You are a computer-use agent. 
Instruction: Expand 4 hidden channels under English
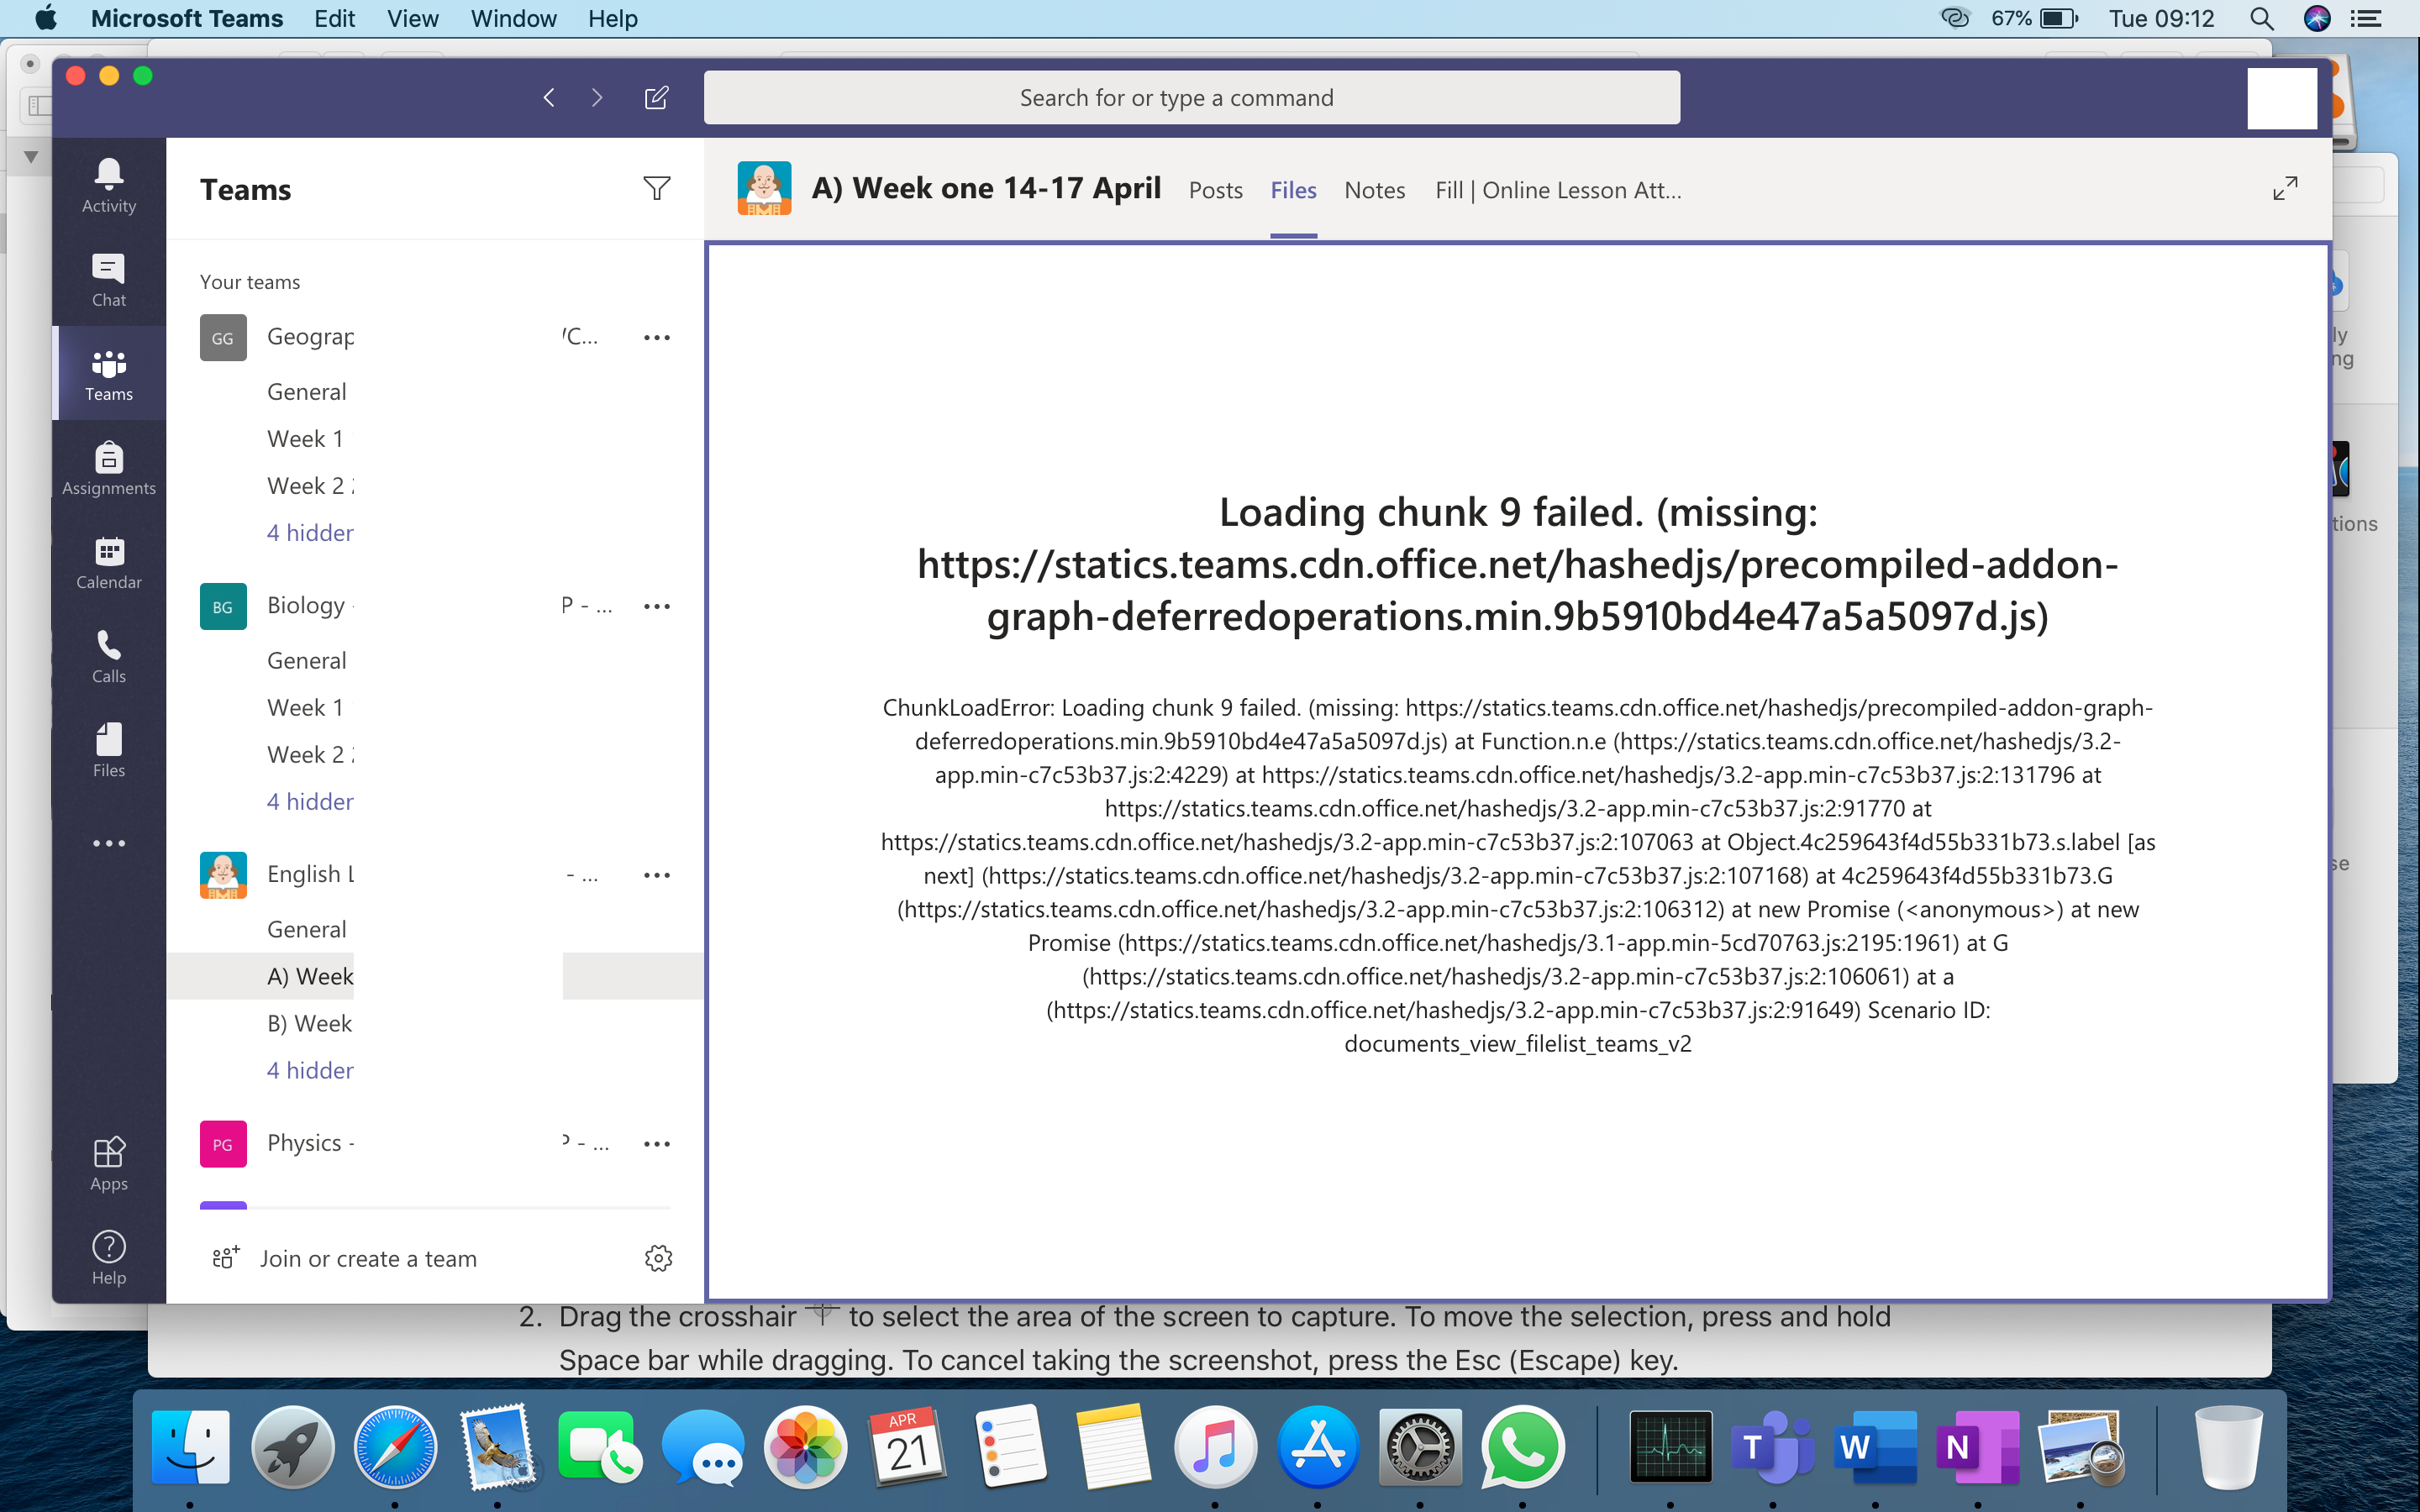[310, 1071]
